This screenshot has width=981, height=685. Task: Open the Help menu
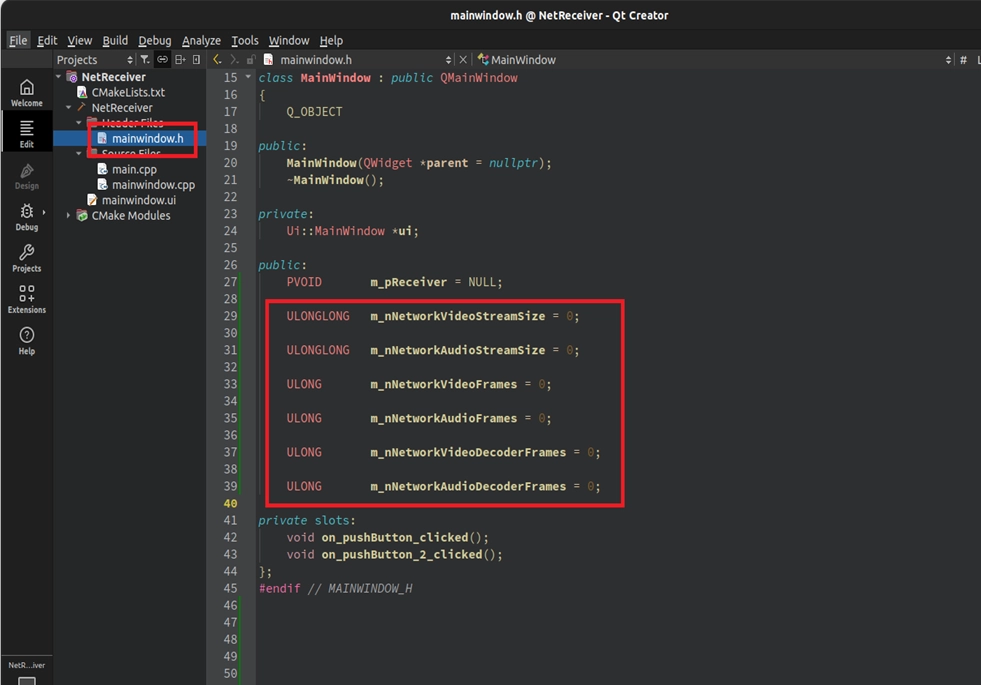pos(331,40)
